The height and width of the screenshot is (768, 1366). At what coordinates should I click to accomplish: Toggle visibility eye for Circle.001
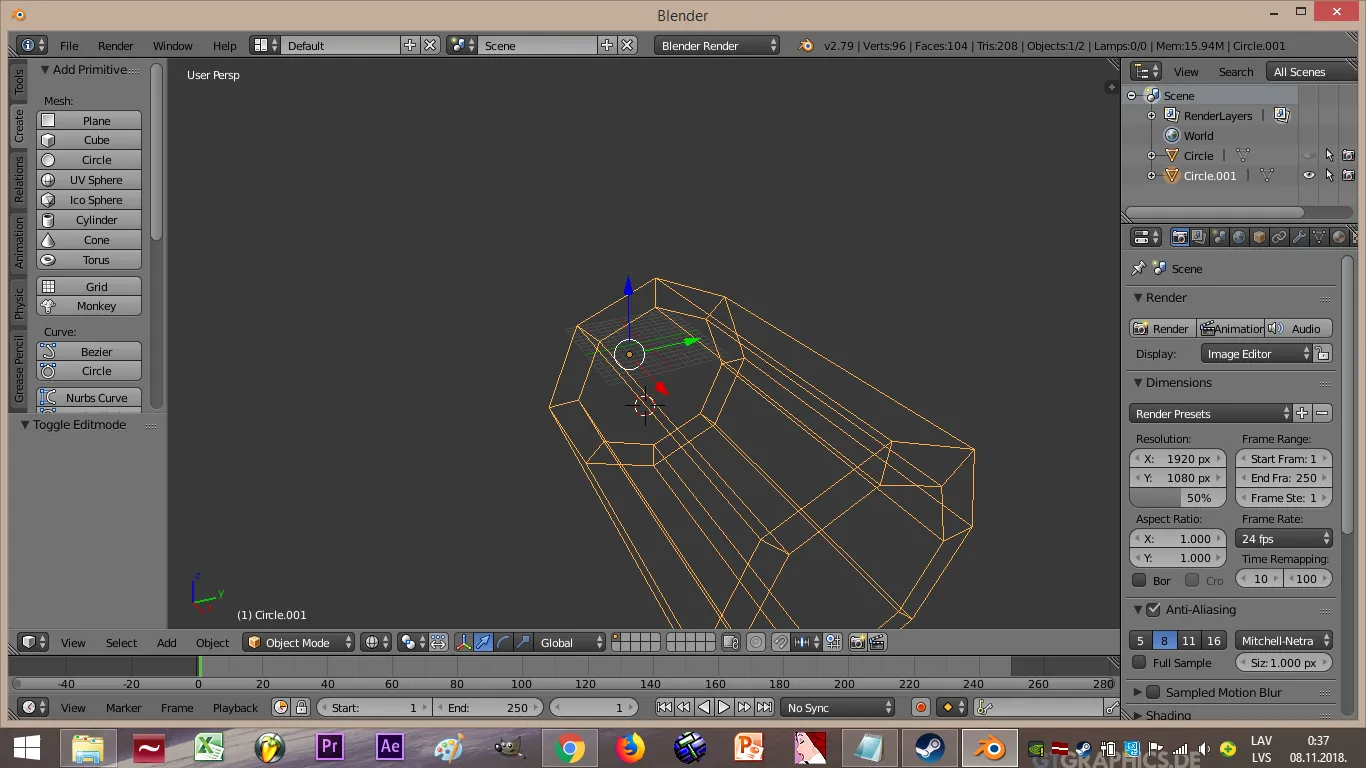point(1308,175)
